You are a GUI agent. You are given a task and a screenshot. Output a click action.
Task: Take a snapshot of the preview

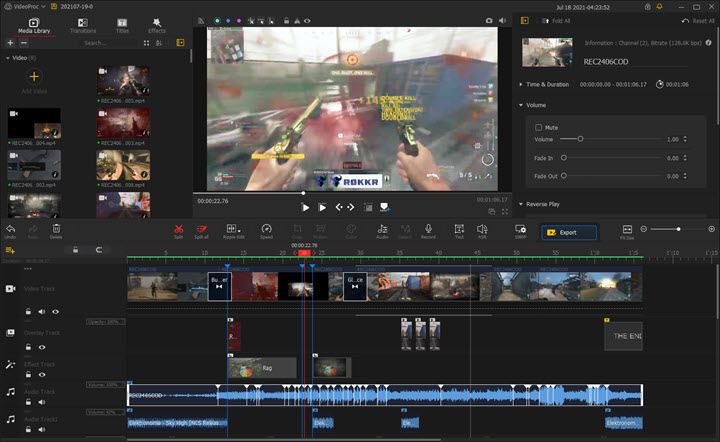489,21
